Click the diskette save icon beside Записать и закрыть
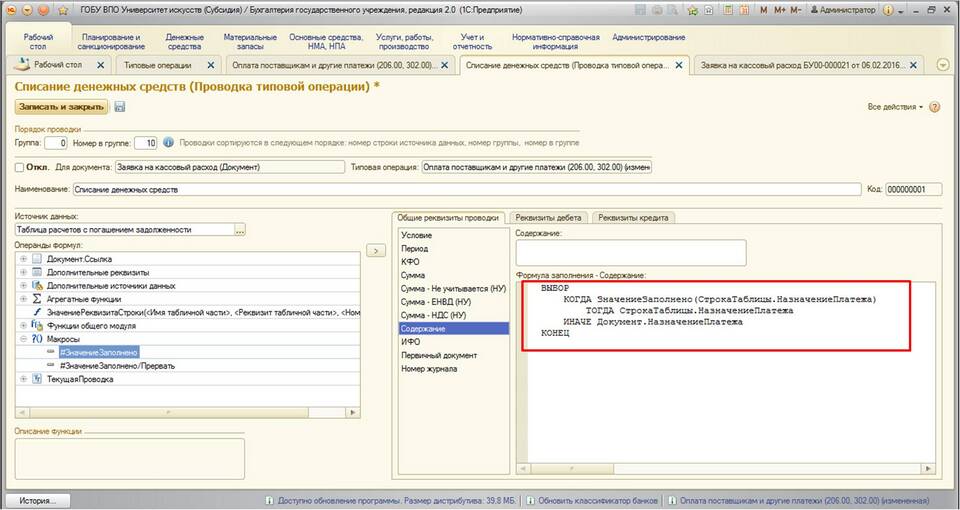 [x=120, y=107]
